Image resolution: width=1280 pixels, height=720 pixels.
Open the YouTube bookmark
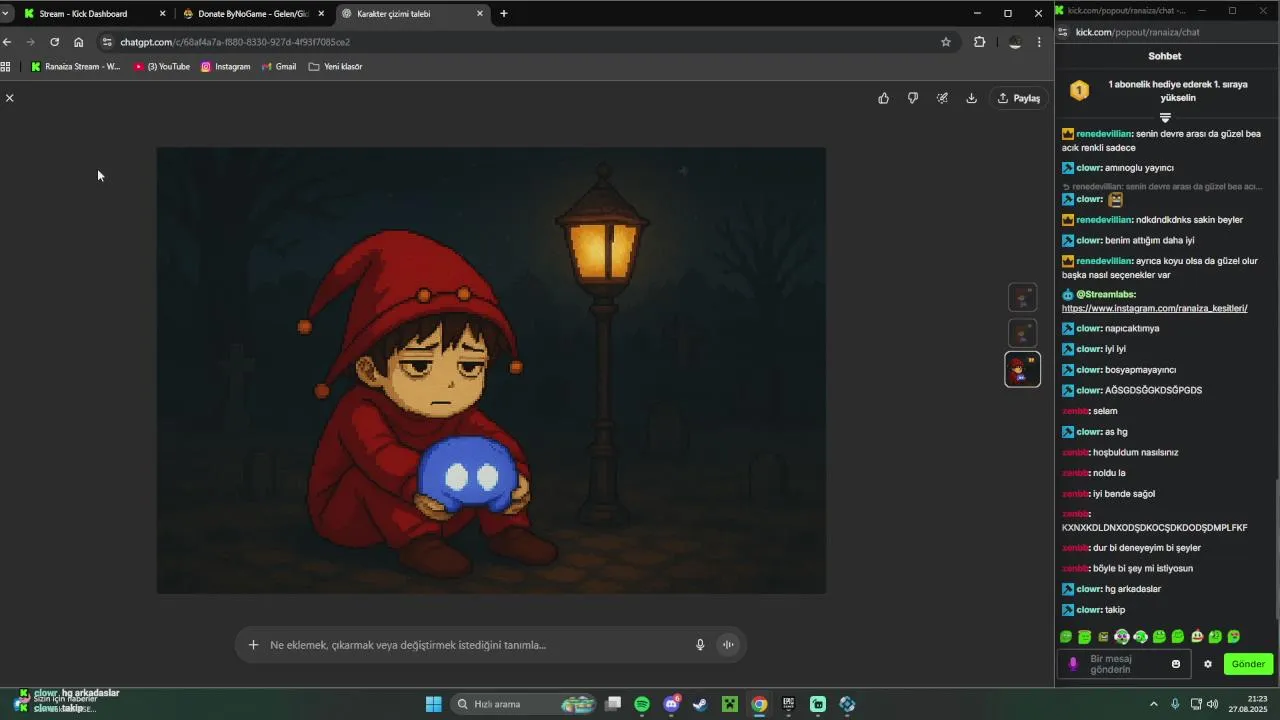[161, 67]
